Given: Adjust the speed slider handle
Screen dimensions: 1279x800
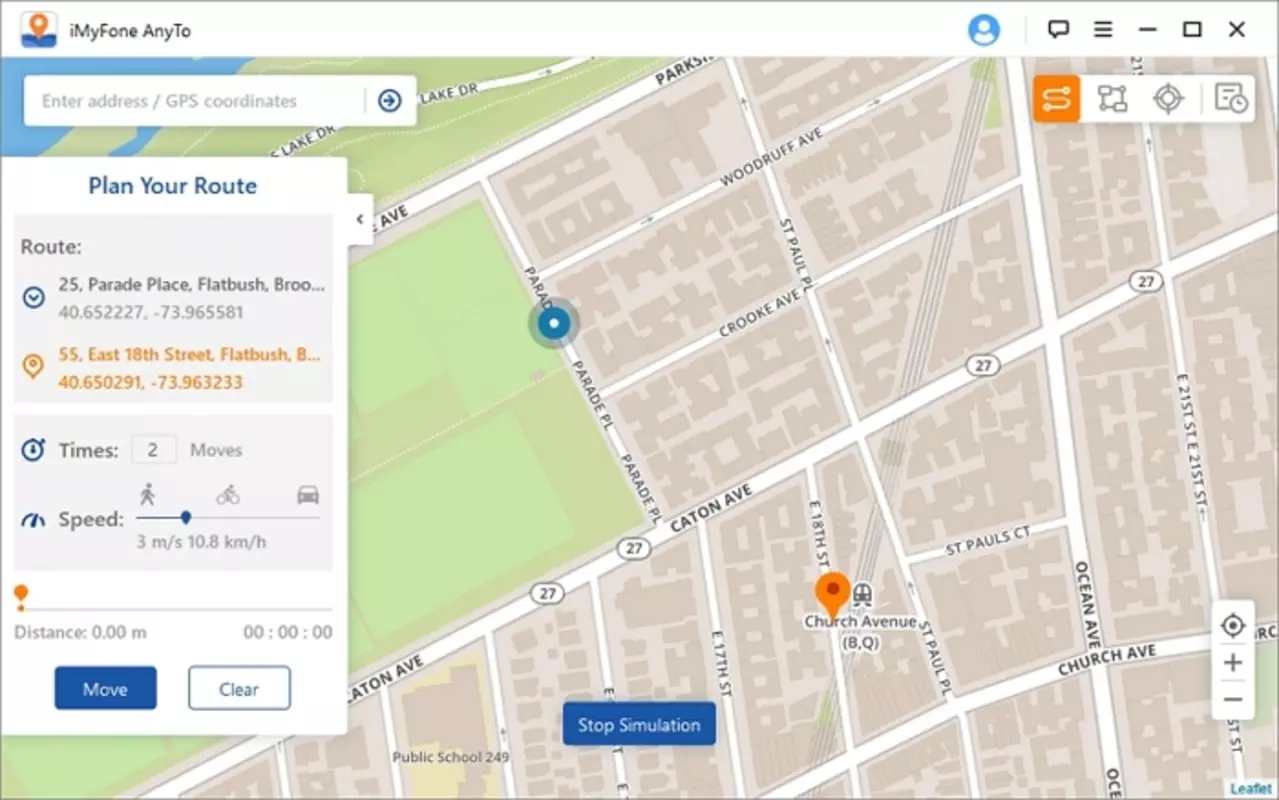Looking at the screenshot, I should point(186,517).
